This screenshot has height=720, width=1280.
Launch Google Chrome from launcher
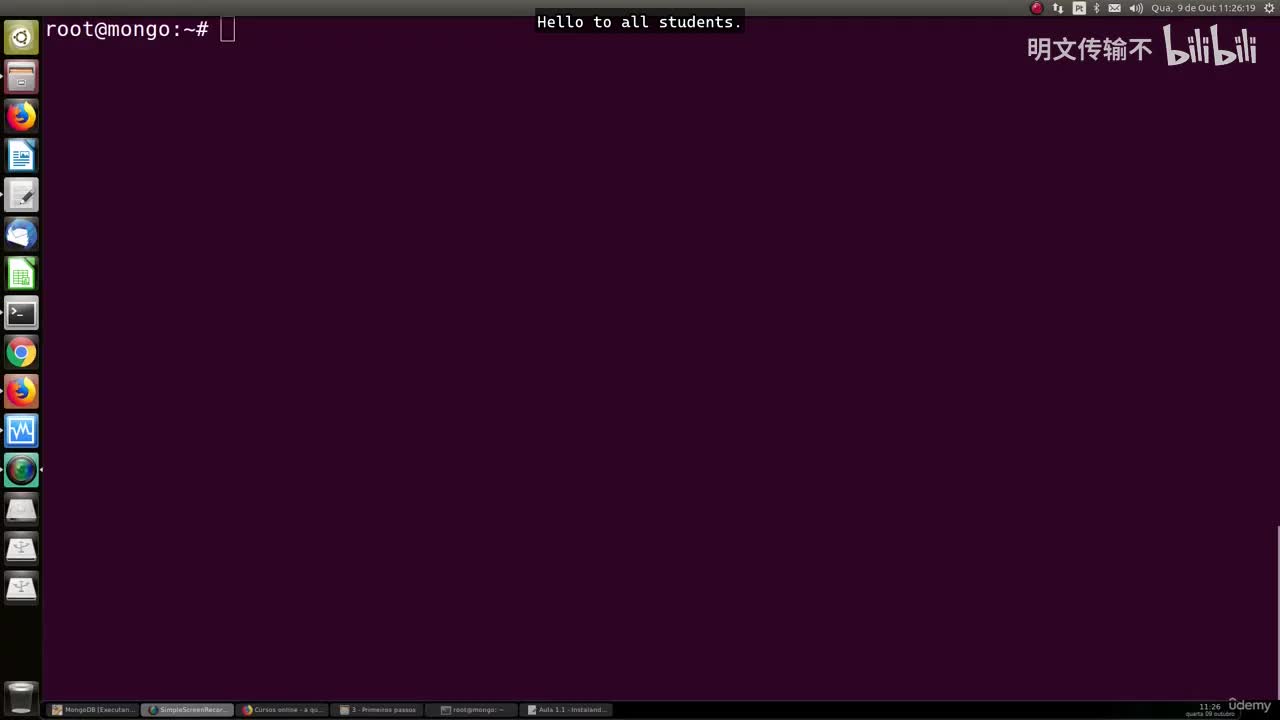(x=21, y=352)
